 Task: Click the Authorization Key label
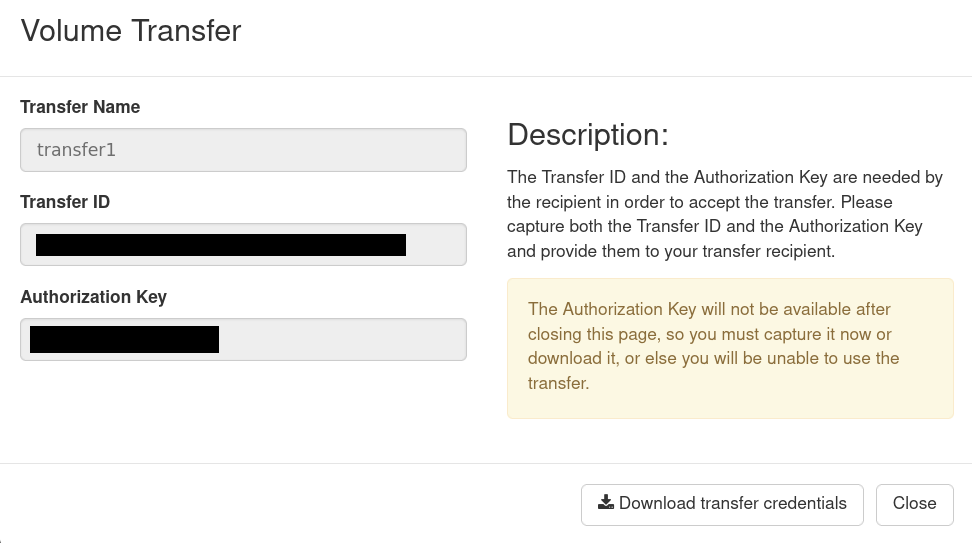tap(93, 297)
